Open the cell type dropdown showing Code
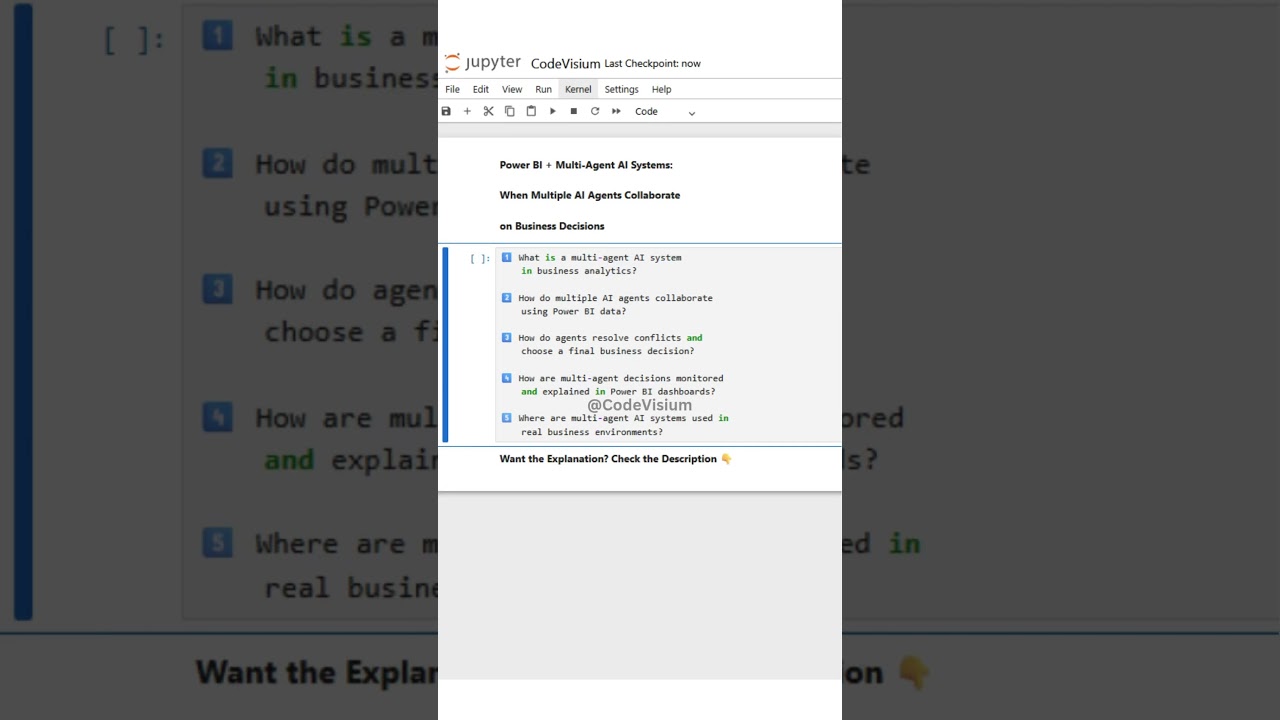 pos(665,111)
